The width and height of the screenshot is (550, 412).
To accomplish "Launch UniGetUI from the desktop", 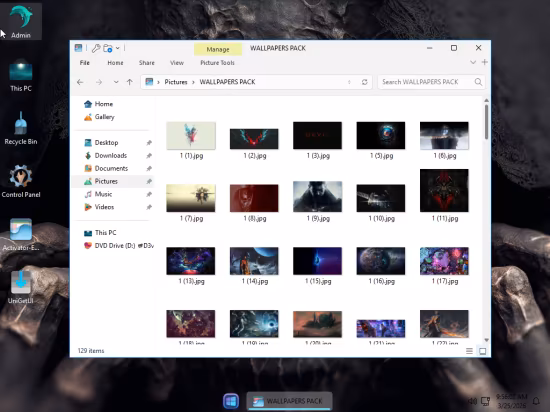I will point(21,288).
